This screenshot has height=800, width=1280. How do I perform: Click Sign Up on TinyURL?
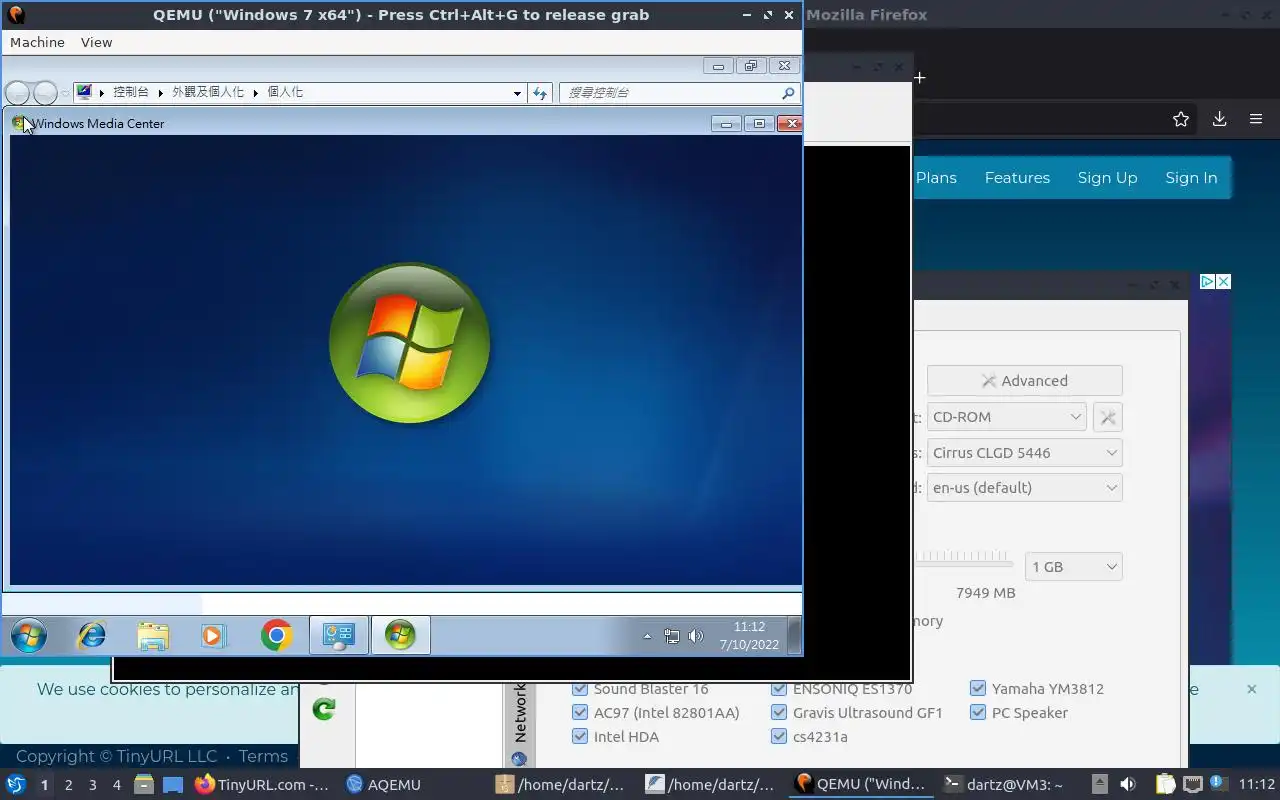(x=1107, y=178)
